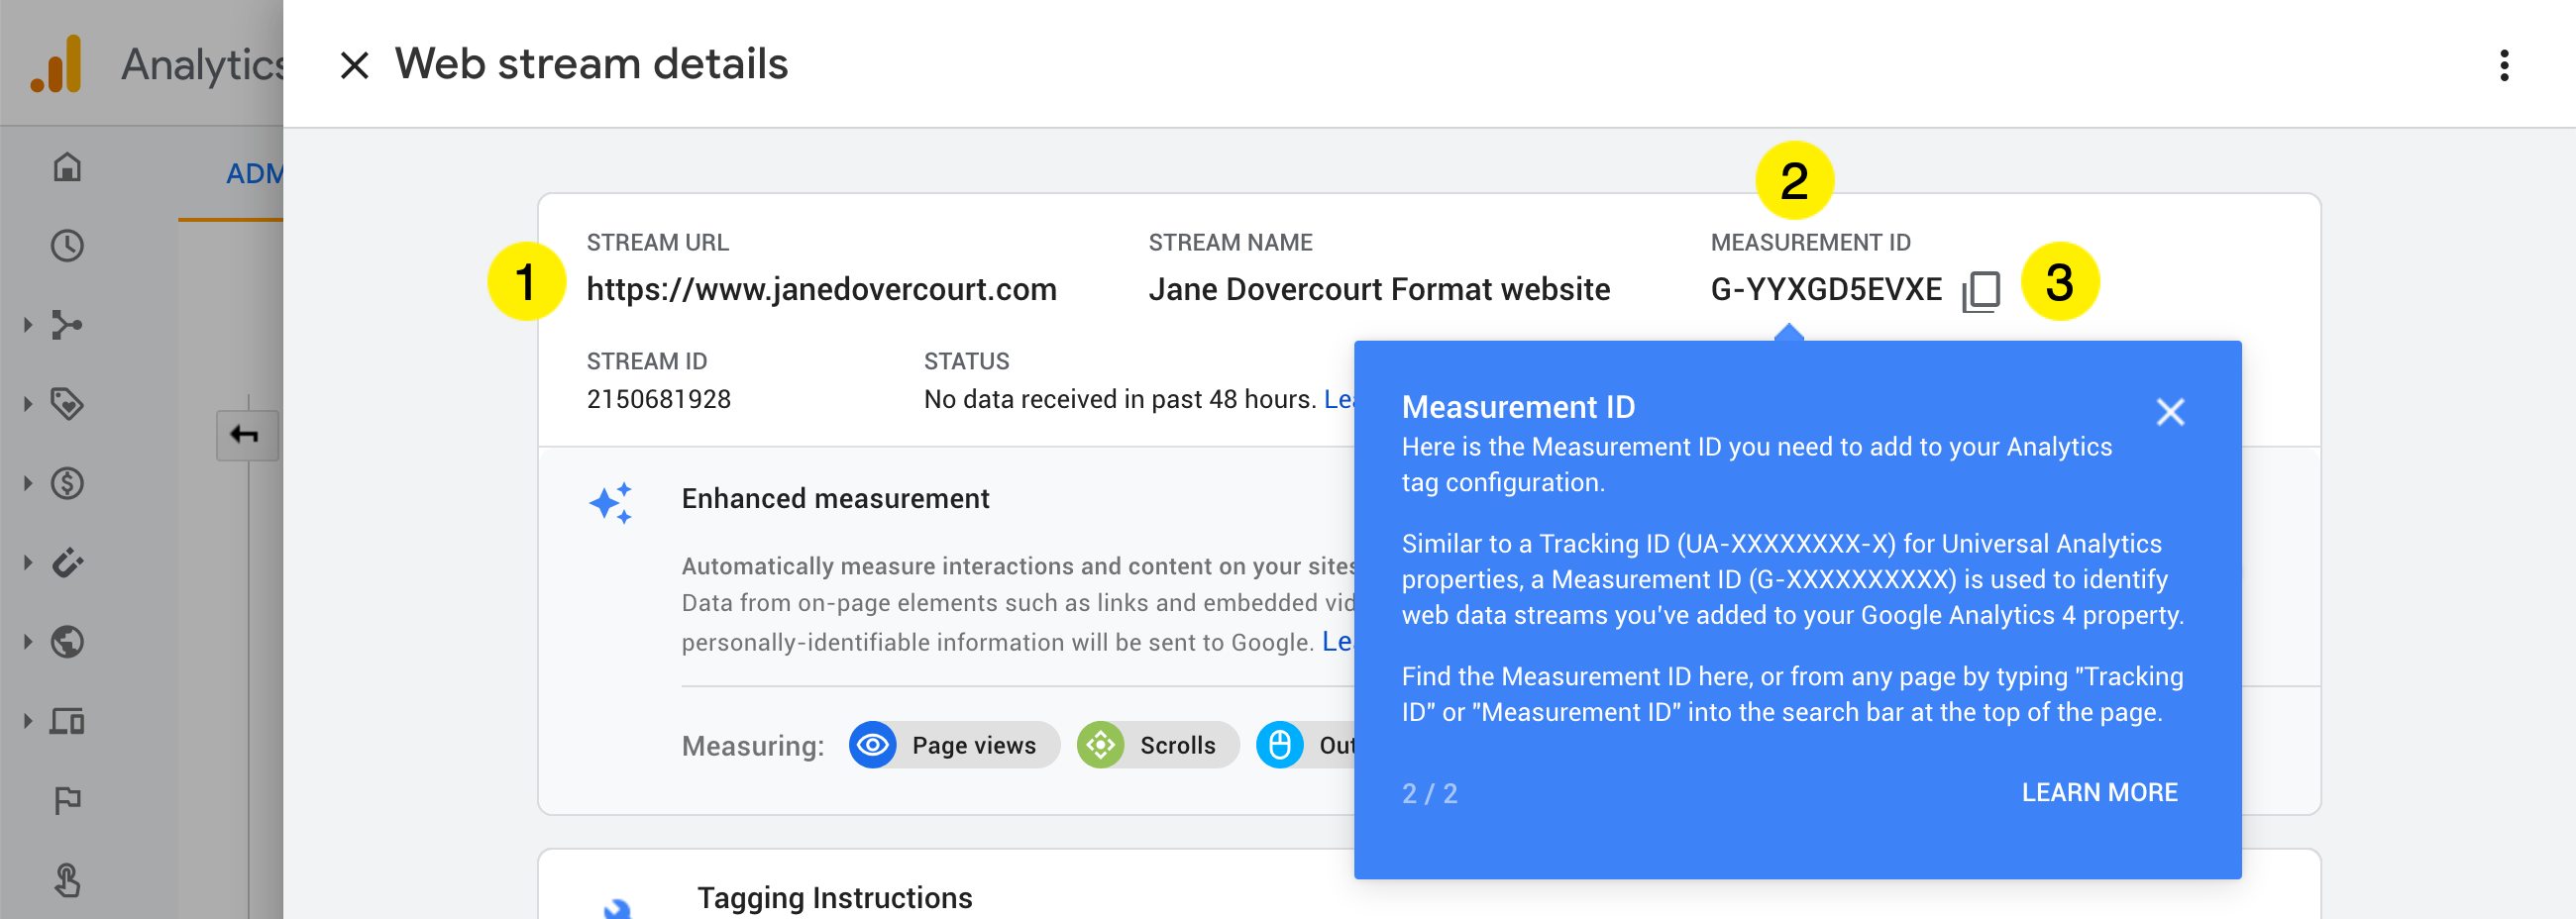Click the stream URL https://www.janedovercourt.com
The image size is (2576, 919).
(x=821, y=290)
